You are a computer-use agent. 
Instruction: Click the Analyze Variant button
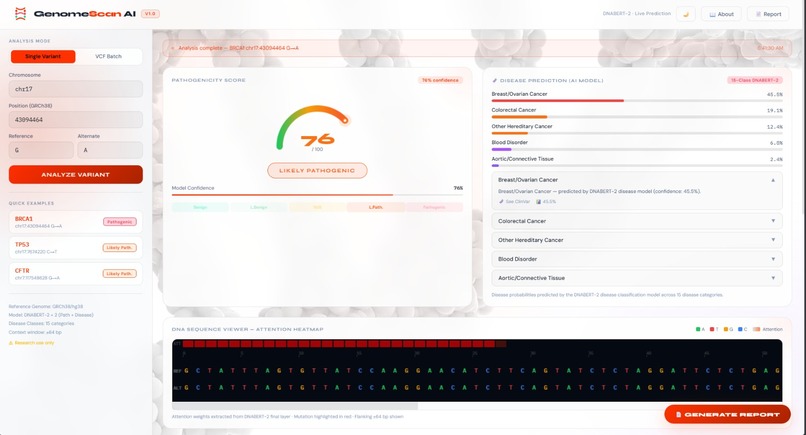click(76, 174)
